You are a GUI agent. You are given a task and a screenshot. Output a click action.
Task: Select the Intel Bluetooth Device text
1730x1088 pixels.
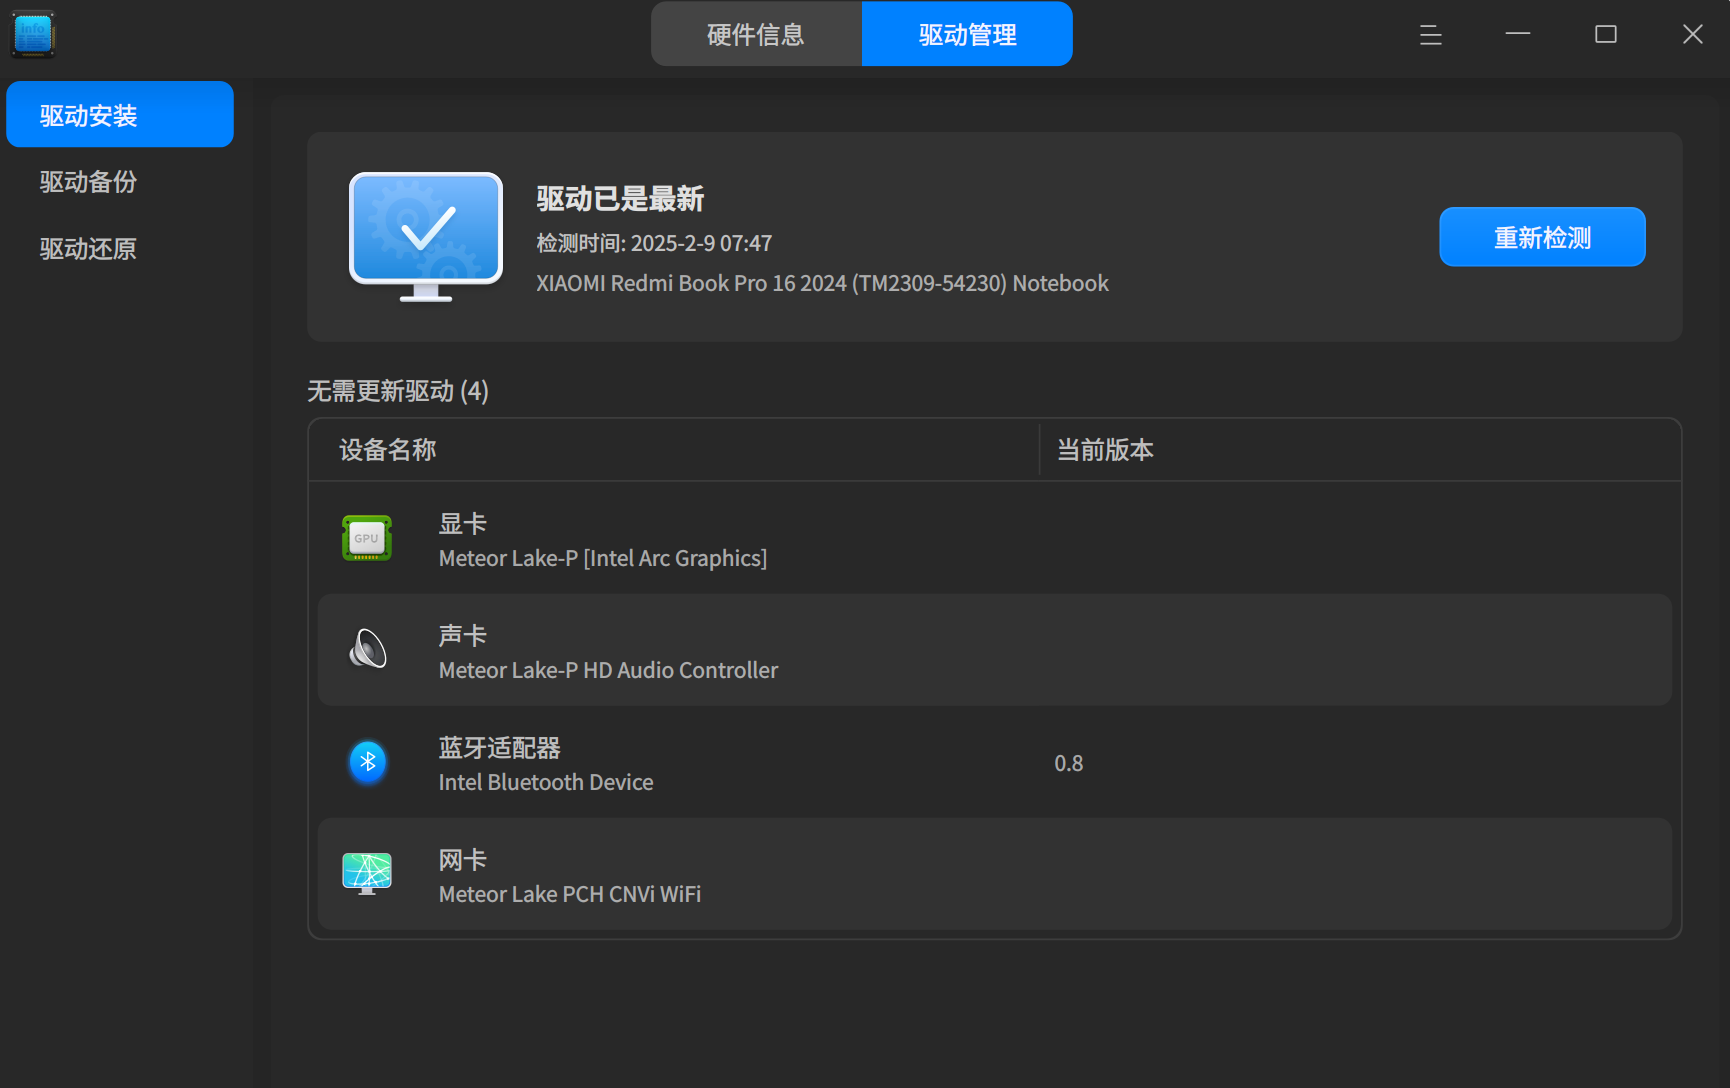(546, 782)
